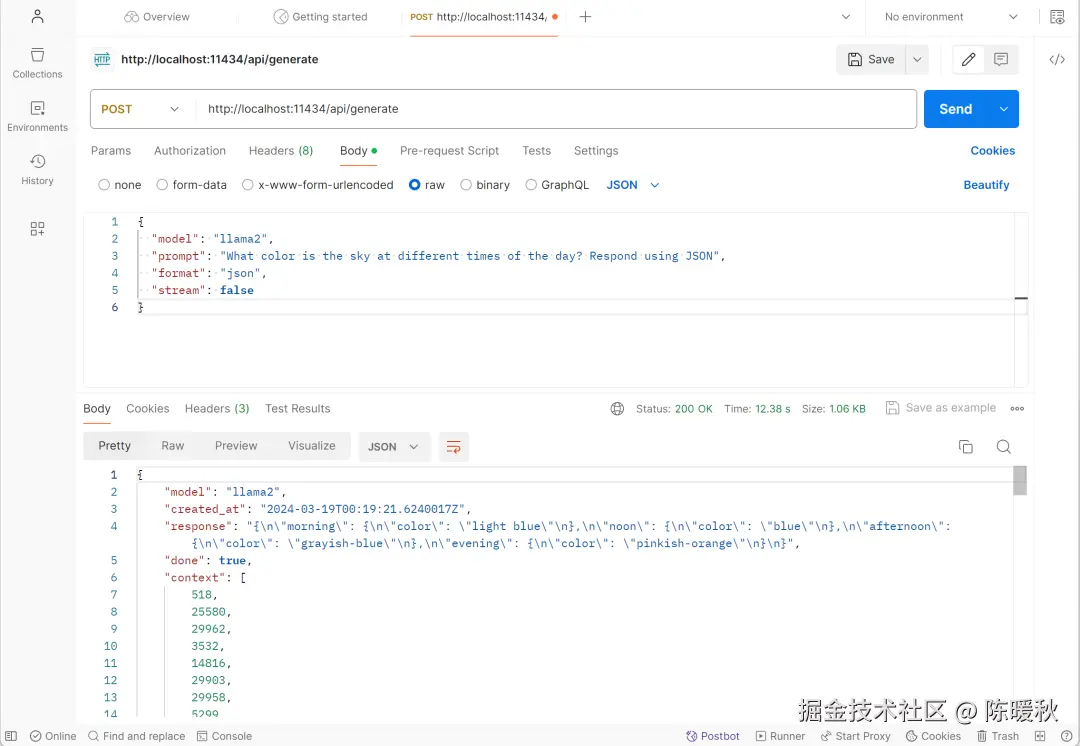This screenshot has width=1080, height=746.
Task: Open the response Headers (3) tab
Action: (x=217, y=408)
